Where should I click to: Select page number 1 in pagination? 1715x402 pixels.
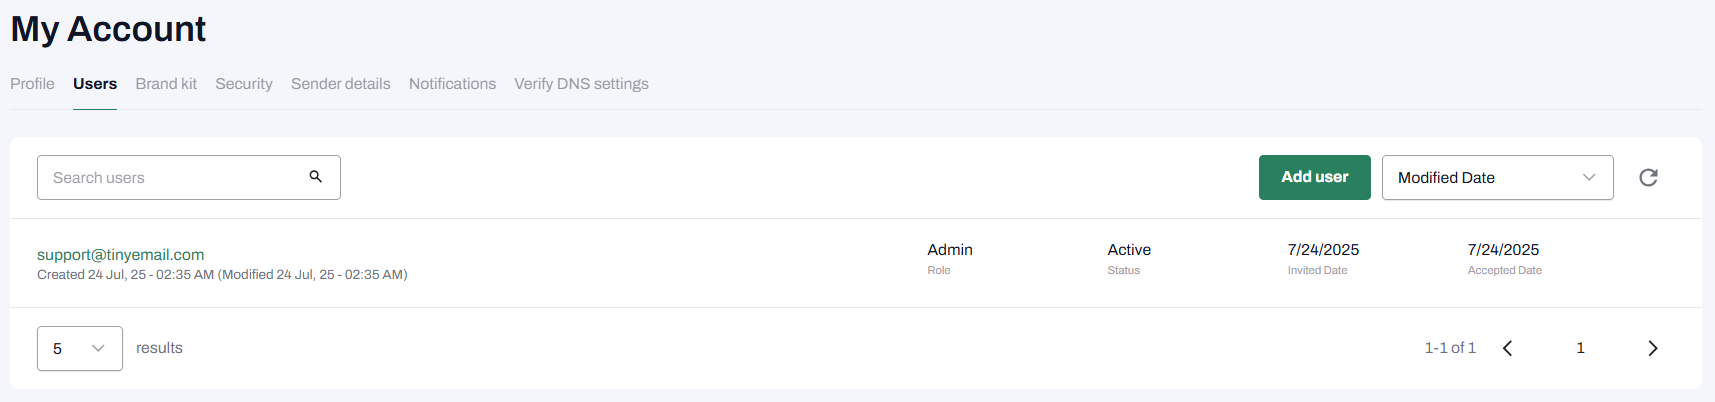tap(1580, 348)
